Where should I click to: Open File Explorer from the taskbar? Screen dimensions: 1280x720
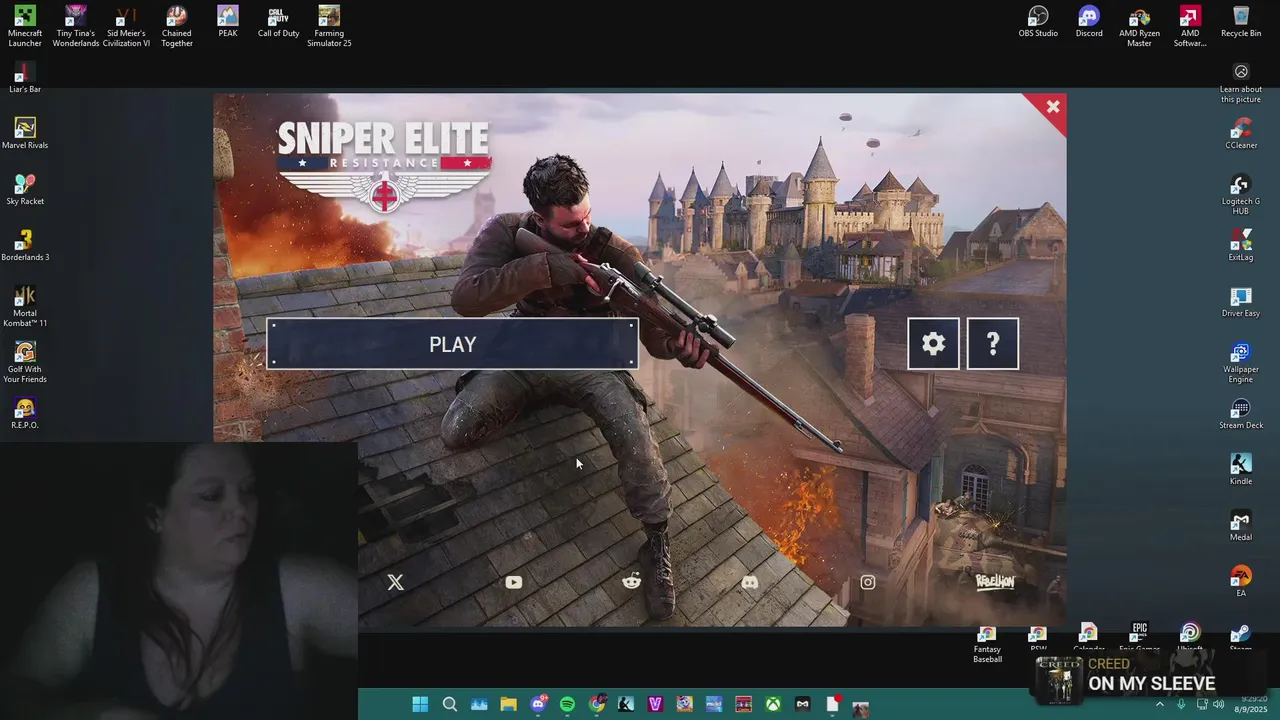point(508,704)
